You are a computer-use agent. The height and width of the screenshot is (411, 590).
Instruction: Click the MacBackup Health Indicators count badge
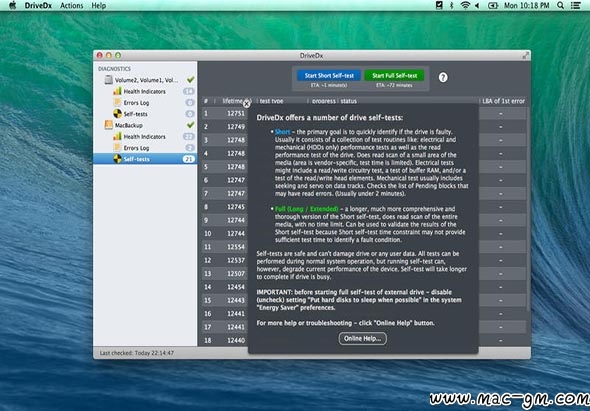[x=189, y=137]
